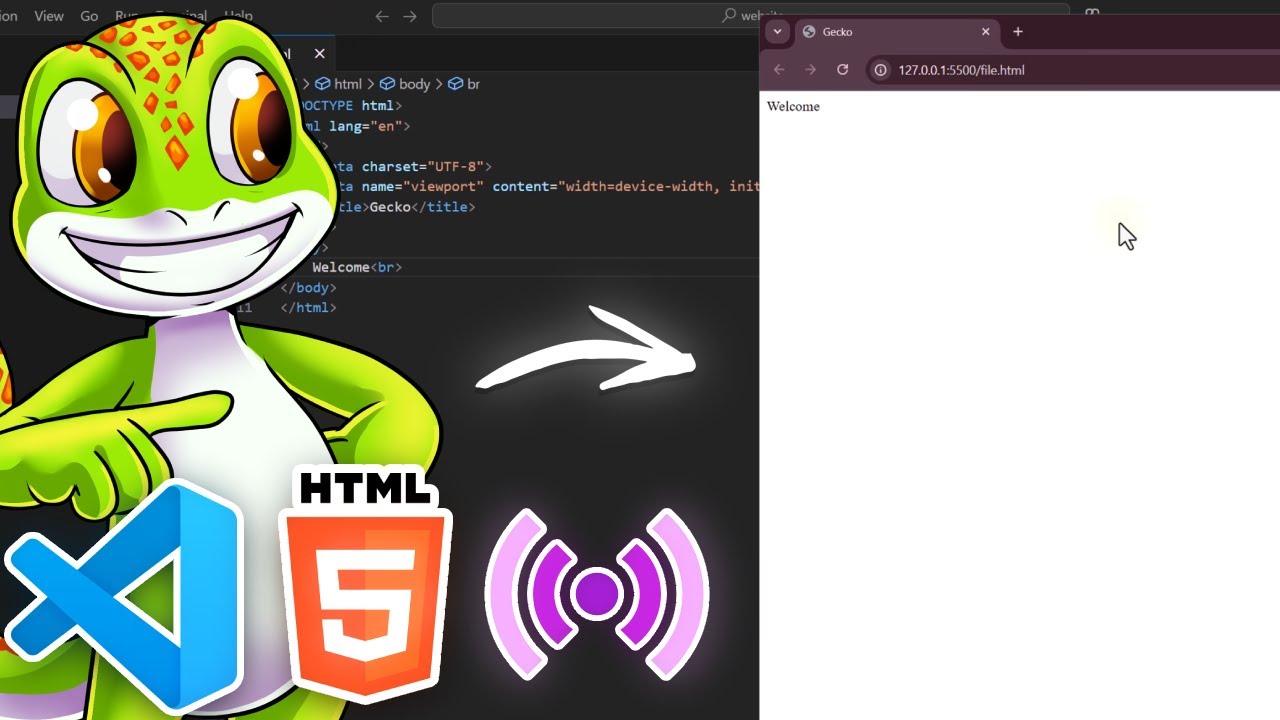This screenshot has width=1280, height=720.
Task: Switch to the Gecko browser tab
Action: point(896,32)
